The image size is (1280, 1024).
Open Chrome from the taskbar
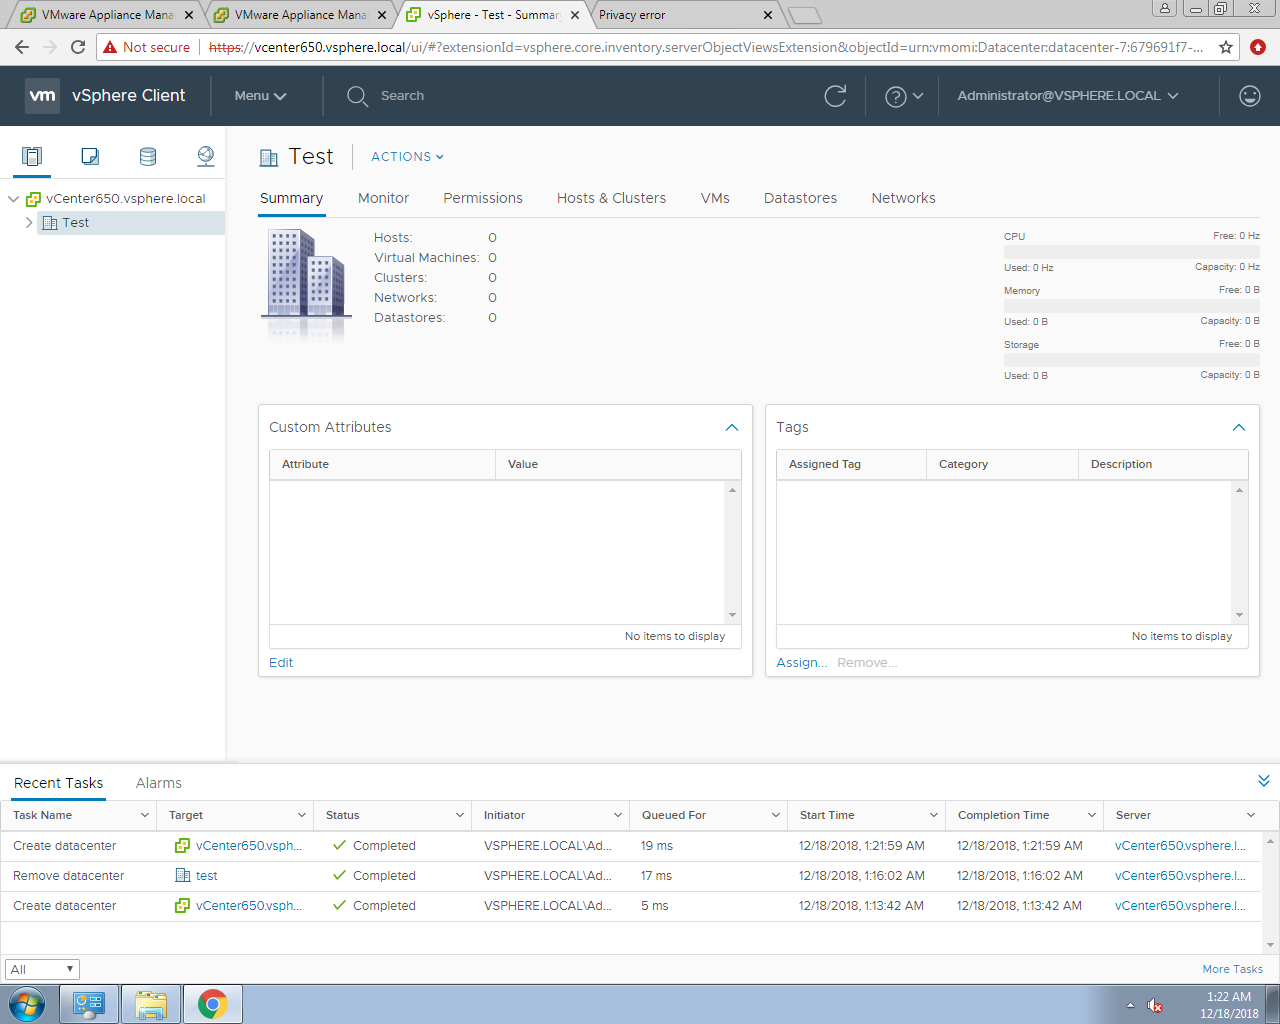point(212,1004)
